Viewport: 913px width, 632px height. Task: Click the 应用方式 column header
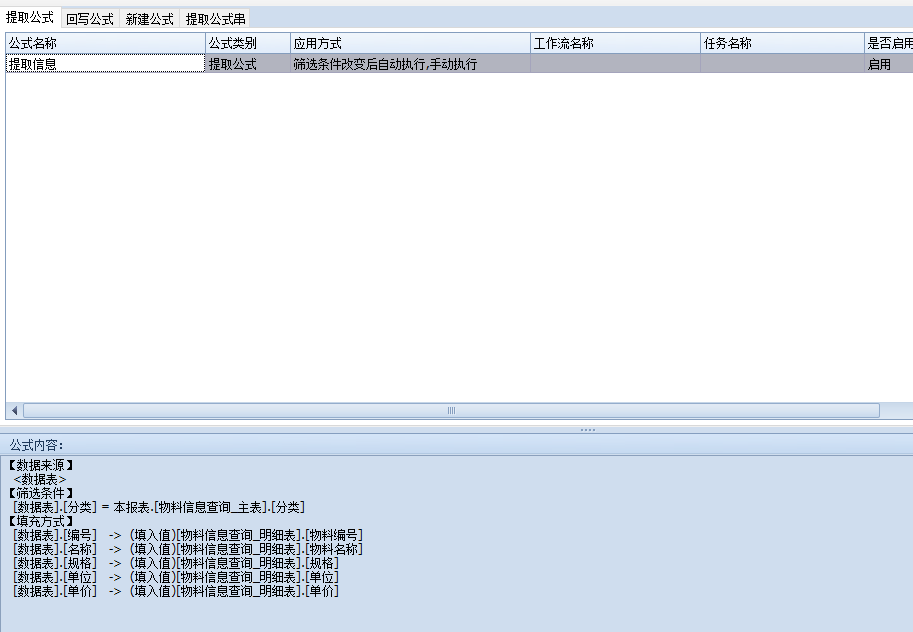pyautogui.click(x=410, y=43)
